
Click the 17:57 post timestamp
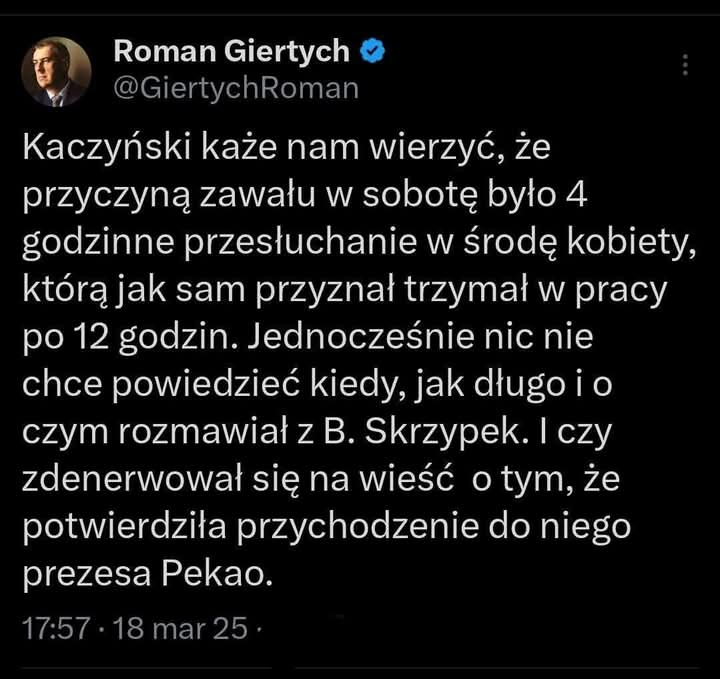point(53,631)
